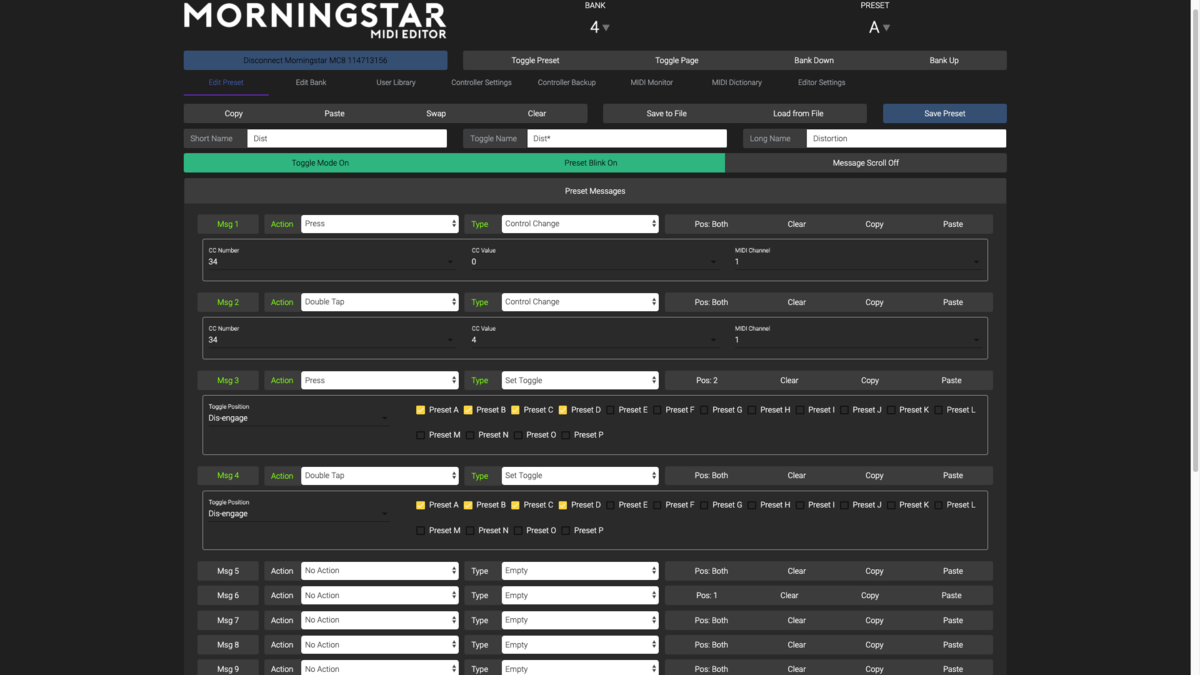Clear Msg 2
The width and height of the screenshot is (1200, 675).
point(796,302)
